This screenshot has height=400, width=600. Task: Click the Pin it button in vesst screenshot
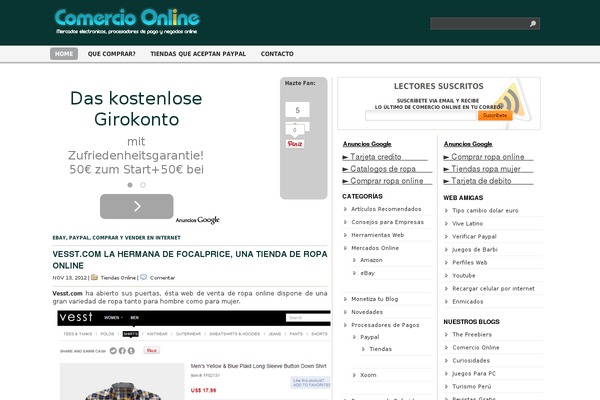(152, 350)
